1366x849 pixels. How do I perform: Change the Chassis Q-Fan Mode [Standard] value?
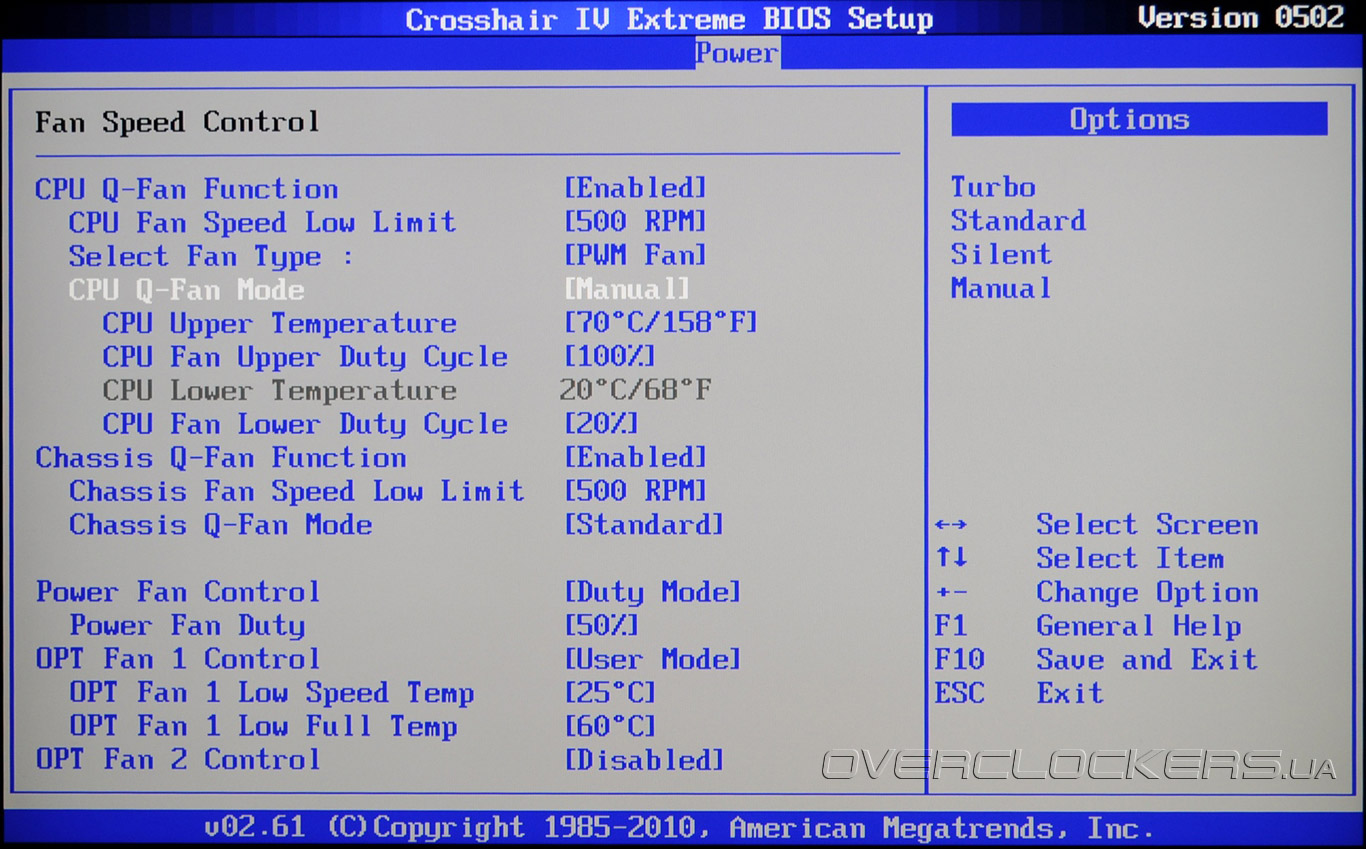(644, 524)
